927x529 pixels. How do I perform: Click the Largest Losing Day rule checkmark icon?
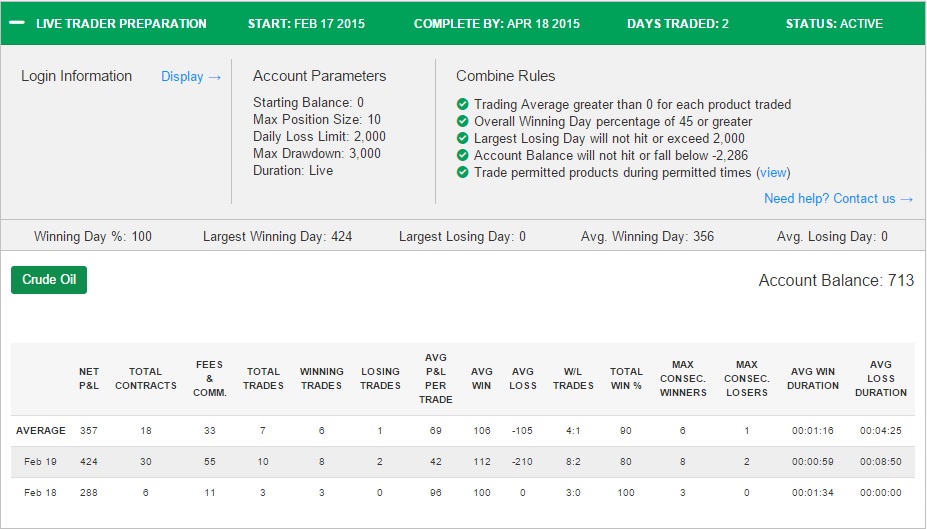point(463,138)
